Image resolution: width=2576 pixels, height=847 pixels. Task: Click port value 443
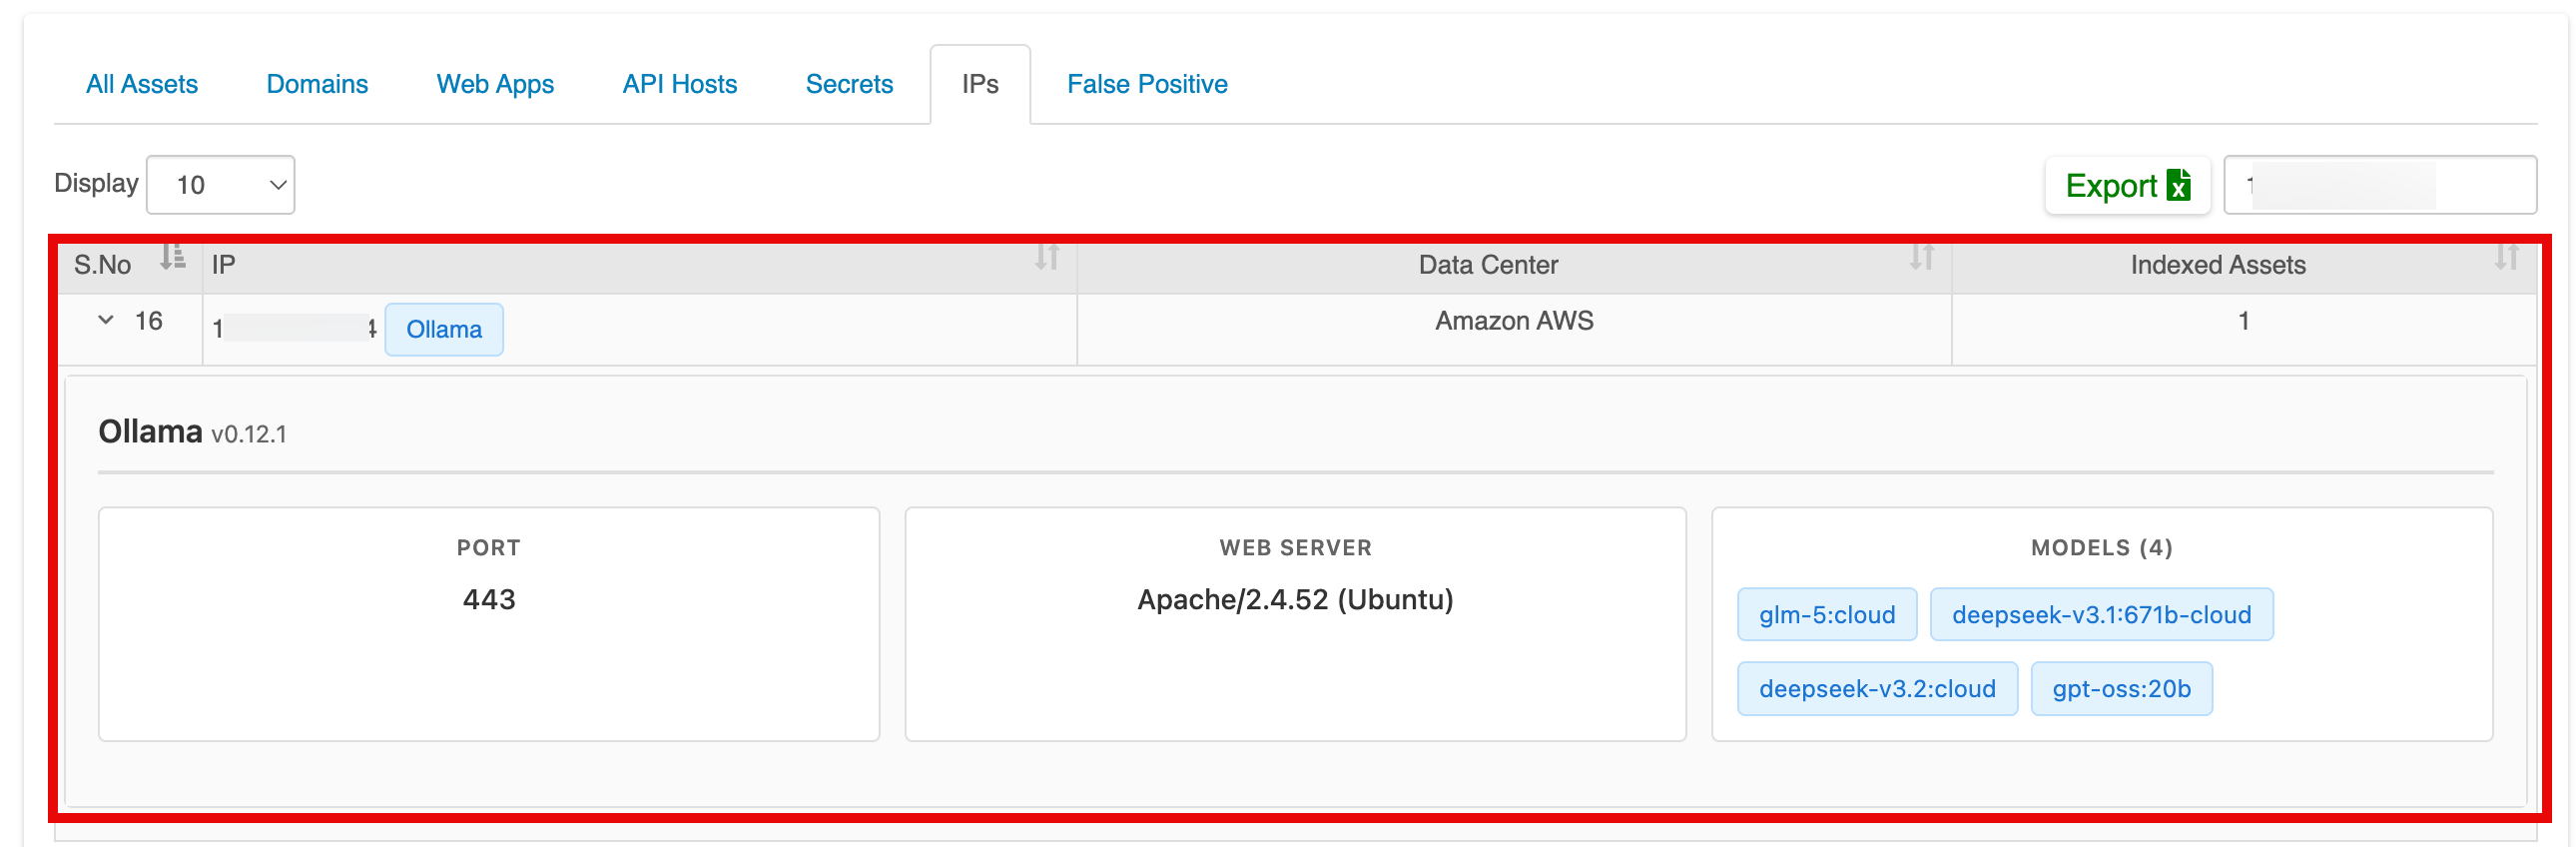(x=489, y=599)
